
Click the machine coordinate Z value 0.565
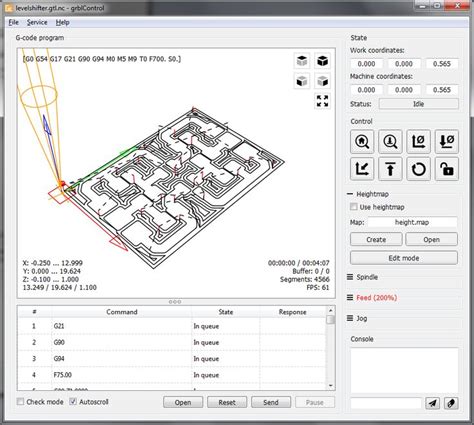442,90
